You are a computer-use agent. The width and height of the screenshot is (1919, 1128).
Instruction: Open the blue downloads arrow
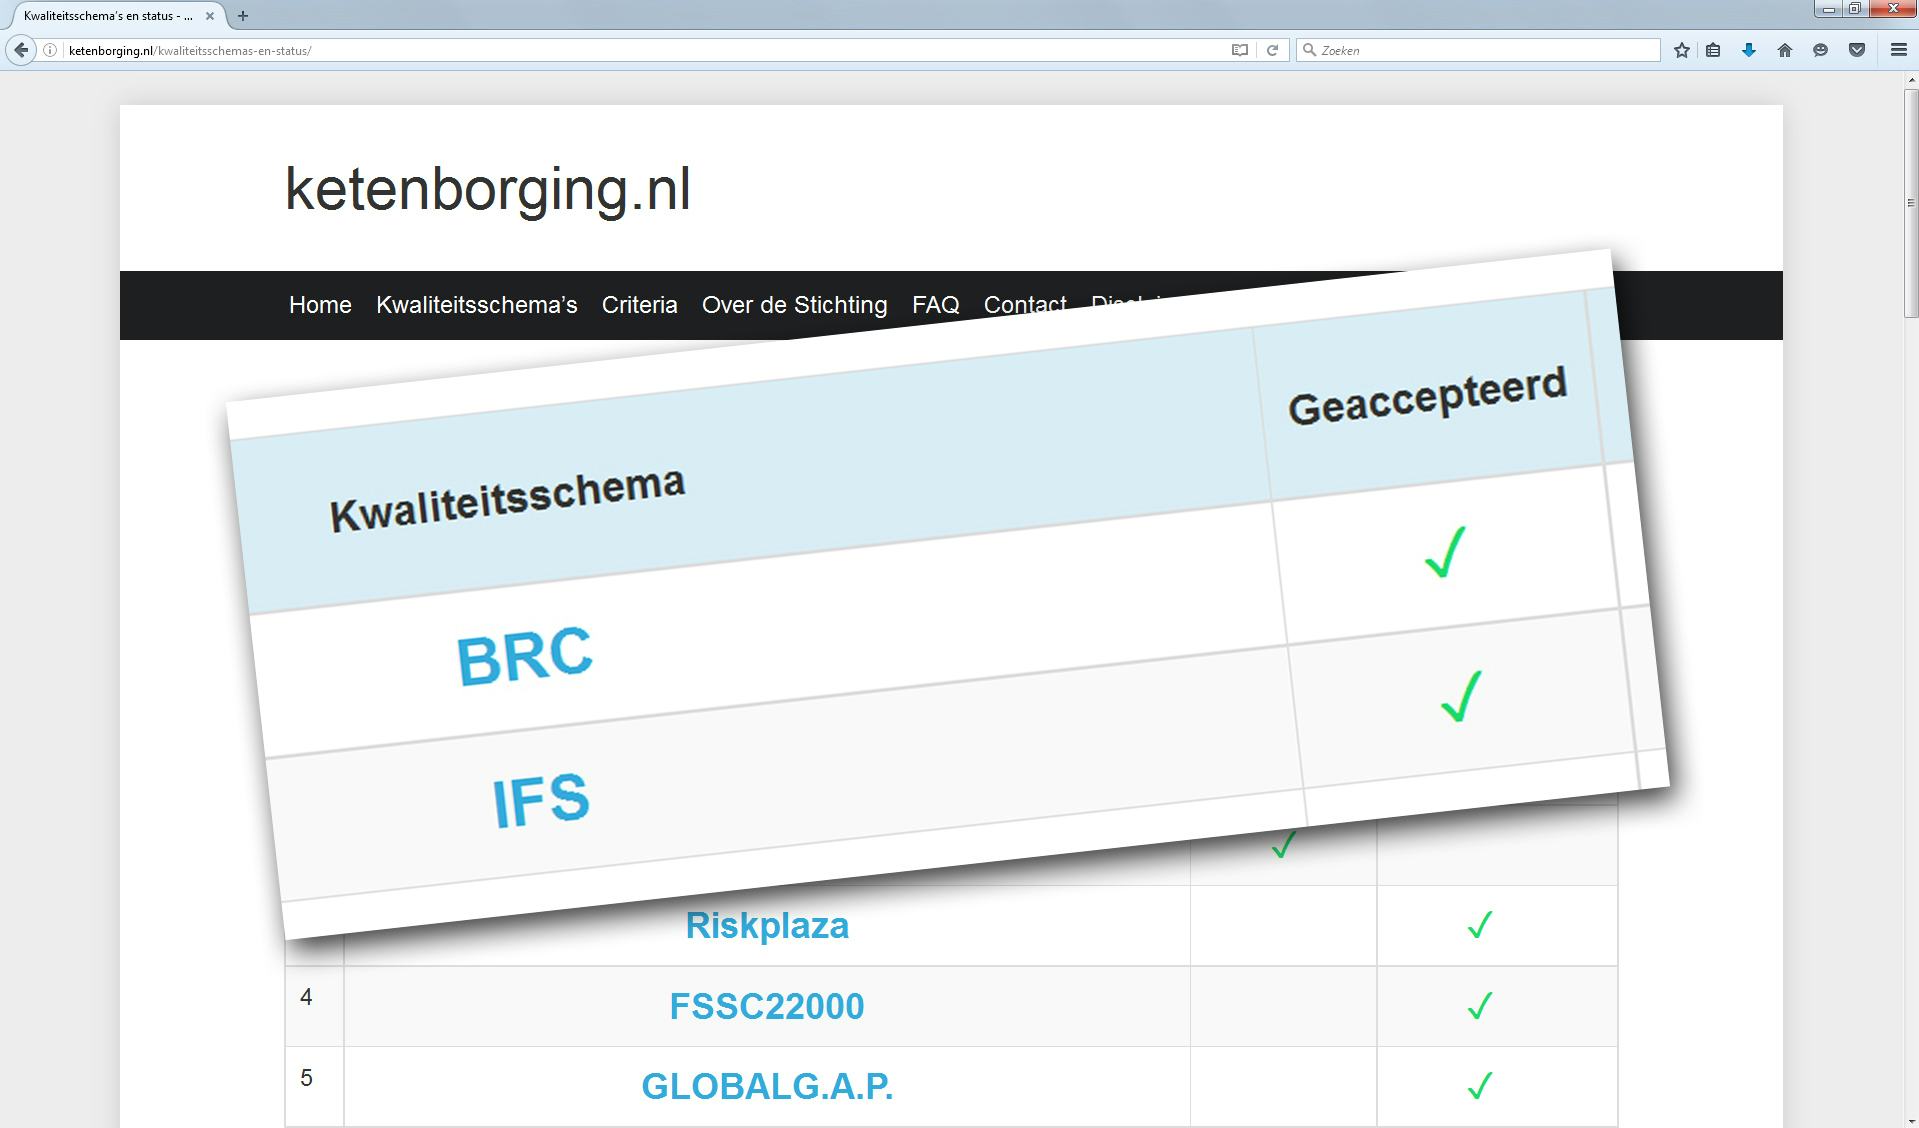coord(1748,50)
